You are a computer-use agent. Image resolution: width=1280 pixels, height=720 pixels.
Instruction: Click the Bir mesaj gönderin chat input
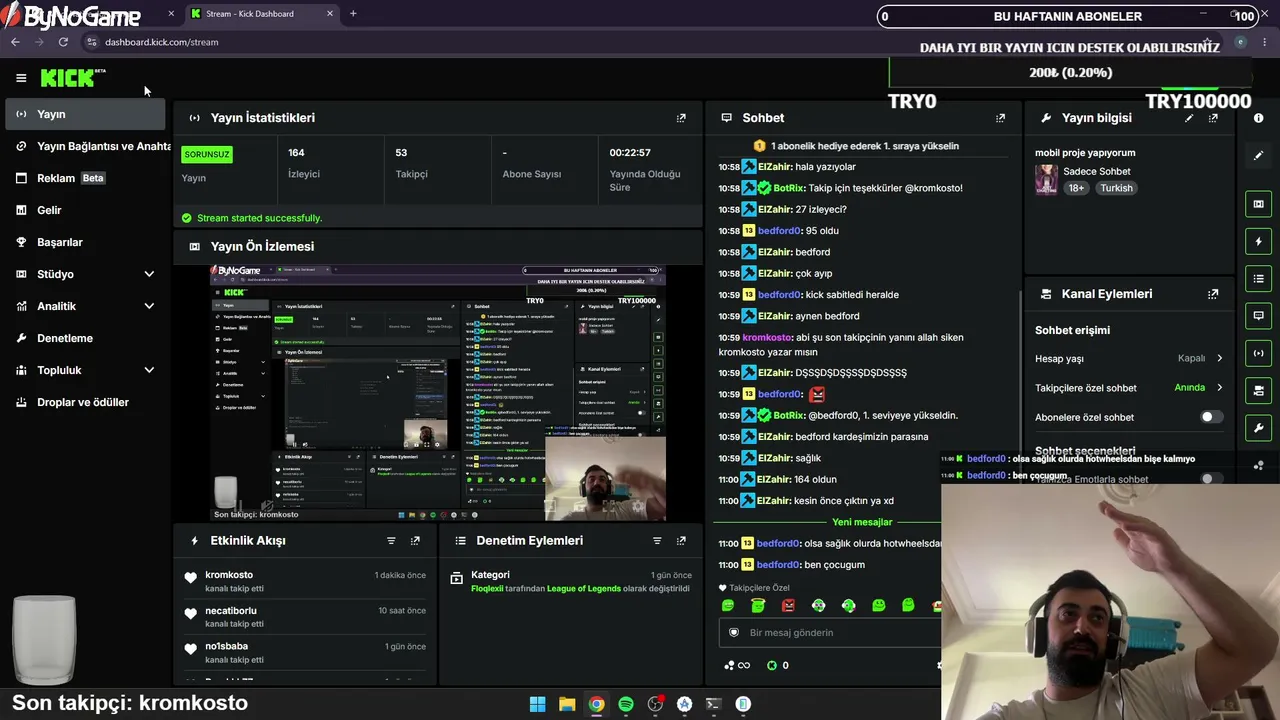[x=830, y=633]
